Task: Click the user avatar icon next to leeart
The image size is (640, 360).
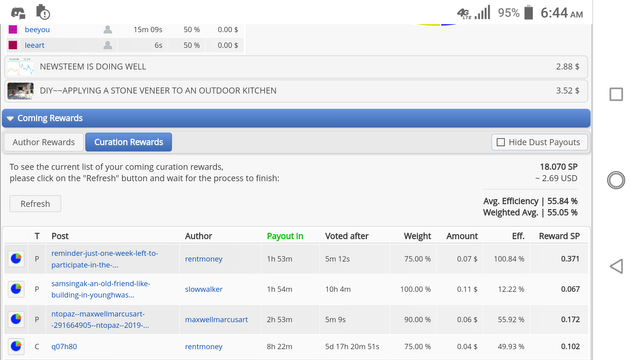Action: (108, 45)
